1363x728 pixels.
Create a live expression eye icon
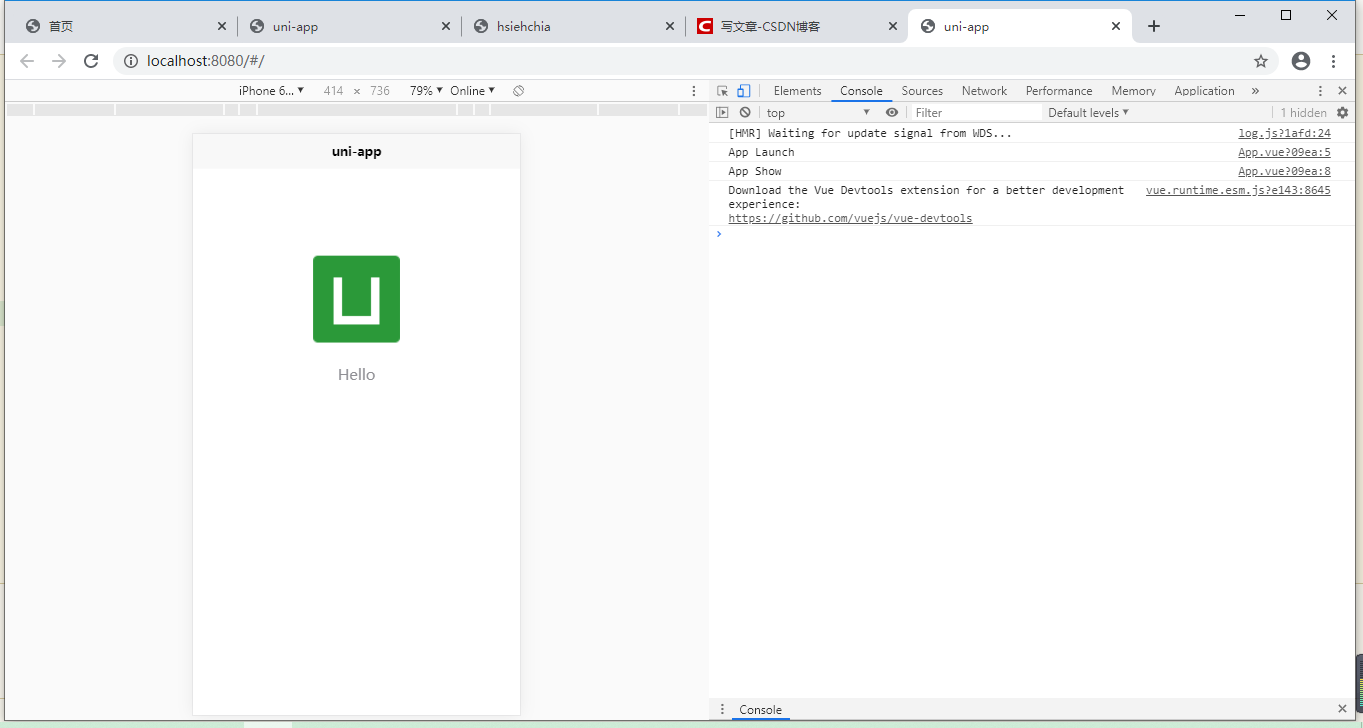tap(892, 113)
